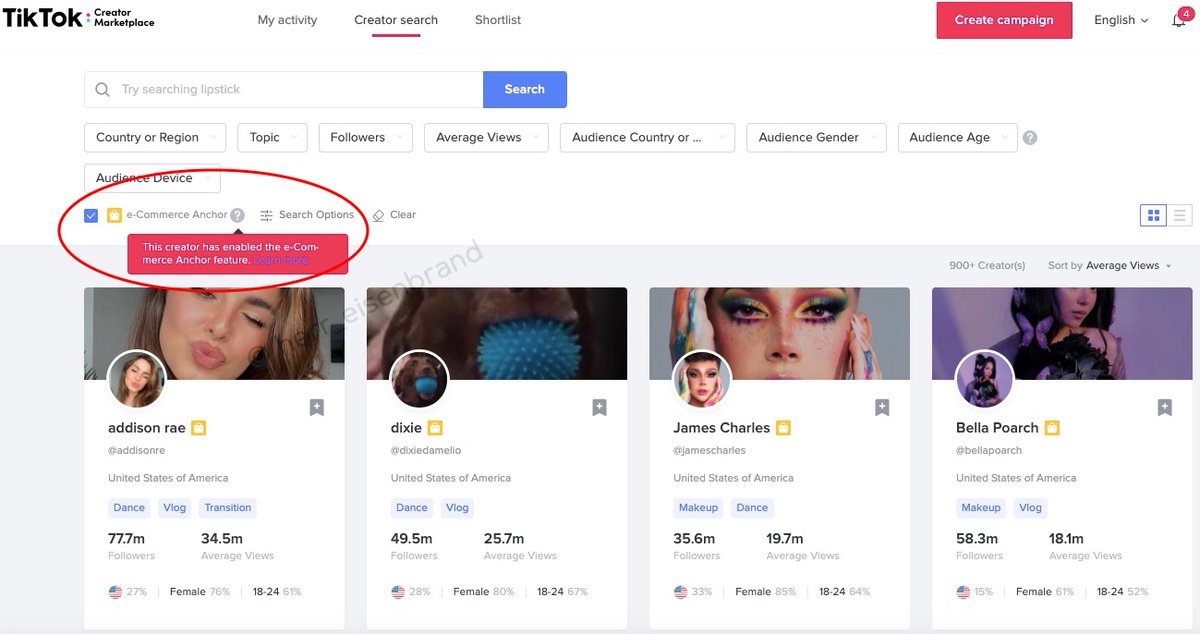The image size is (1200, 634).
Task: Bookmark James Charles to shortlist
Action: click(x=882, y=407)
